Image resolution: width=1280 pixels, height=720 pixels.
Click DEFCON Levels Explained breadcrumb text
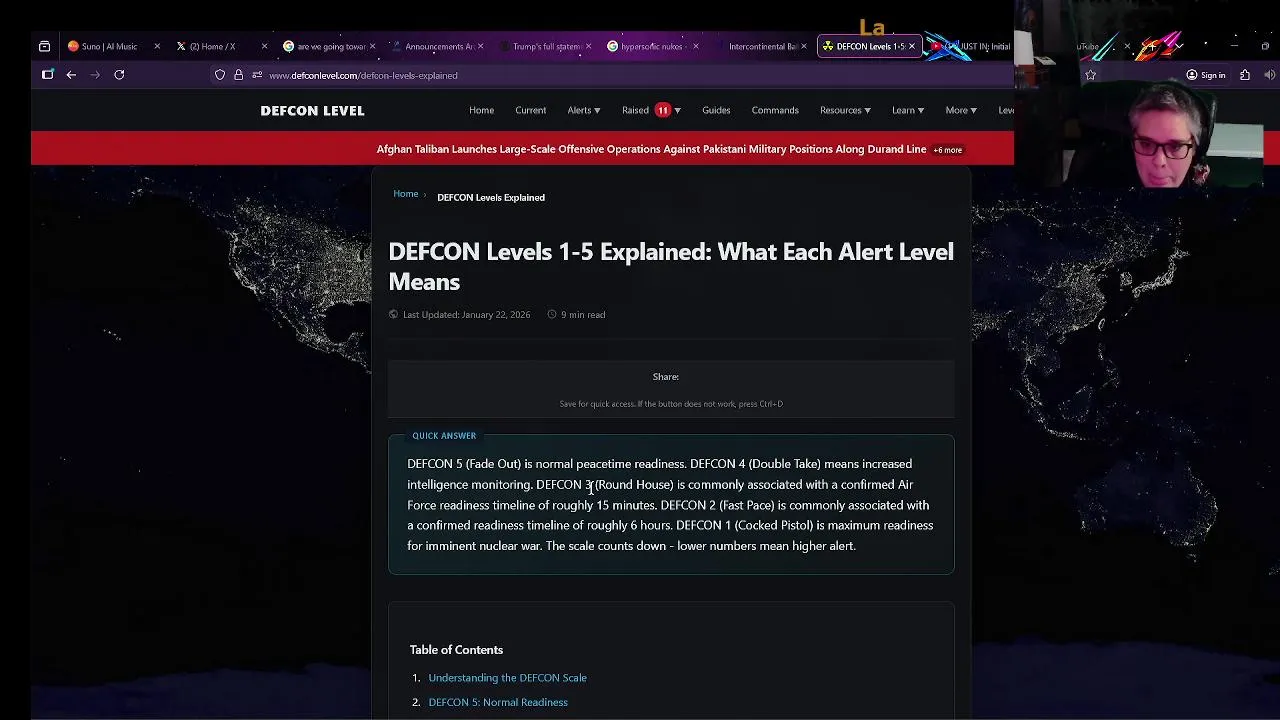tap(491, 197)
